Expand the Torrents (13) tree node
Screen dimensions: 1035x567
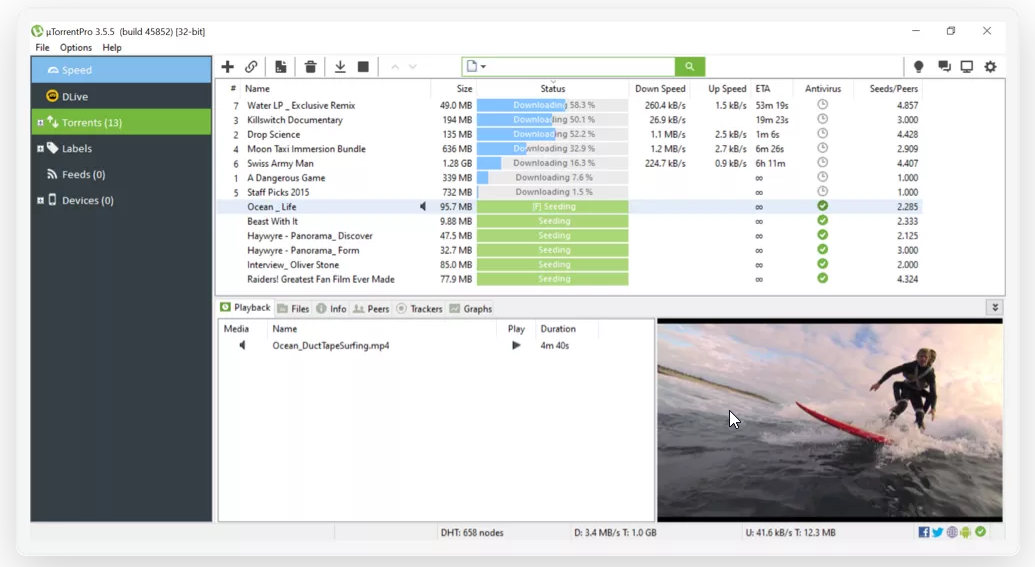[x=40, y=123]
